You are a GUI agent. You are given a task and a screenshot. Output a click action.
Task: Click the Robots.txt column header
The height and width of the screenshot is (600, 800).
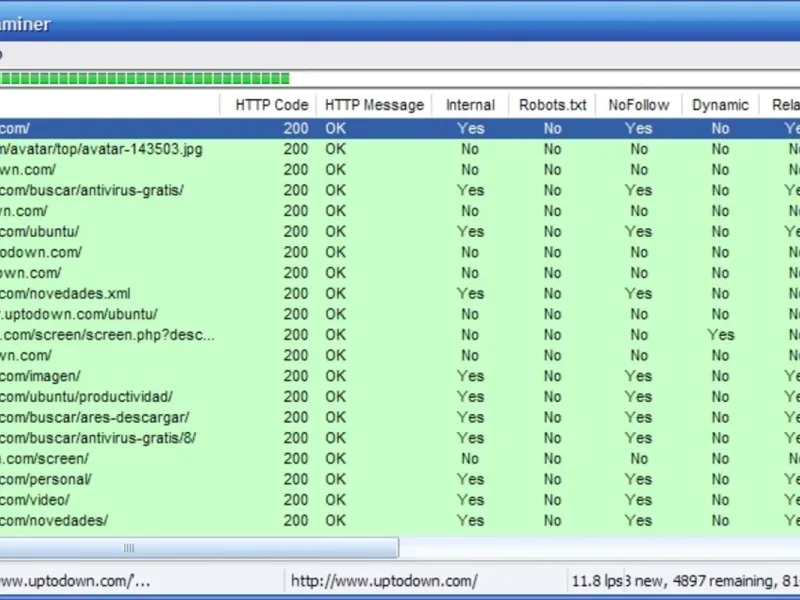point(553,105)
